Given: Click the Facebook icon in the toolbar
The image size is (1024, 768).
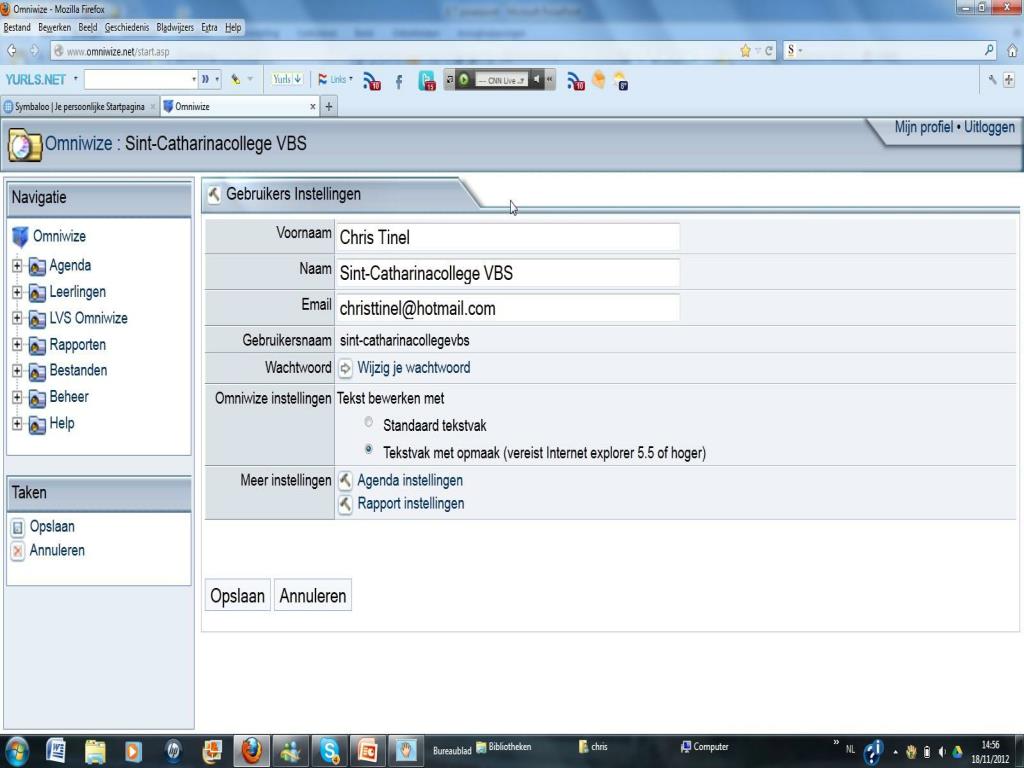Looking at the screenshot, I should tap(398, 81).
